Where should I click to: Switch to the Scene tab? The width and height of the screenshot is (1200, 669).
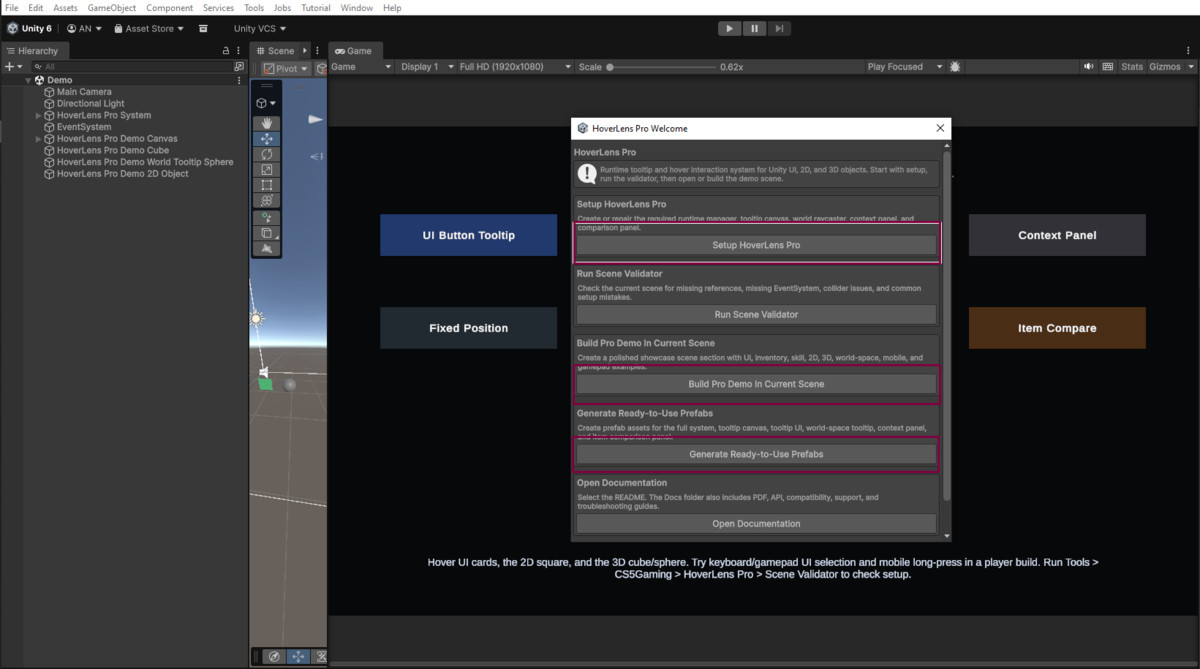276,51
